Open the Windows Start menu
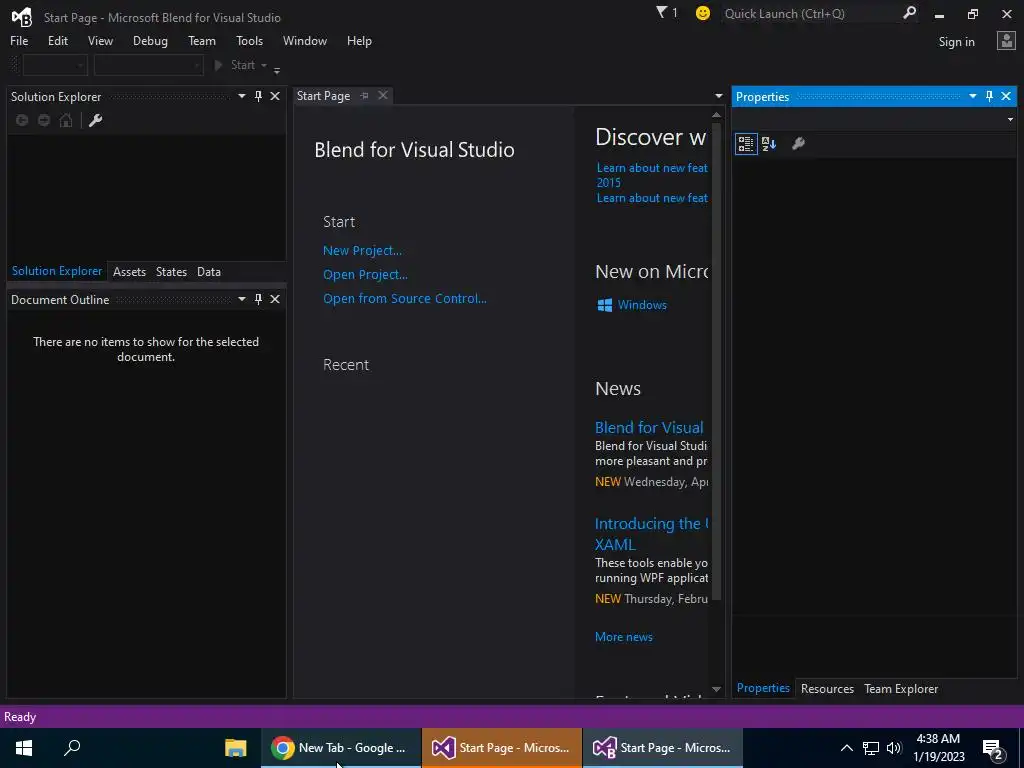 click(24, 748)
